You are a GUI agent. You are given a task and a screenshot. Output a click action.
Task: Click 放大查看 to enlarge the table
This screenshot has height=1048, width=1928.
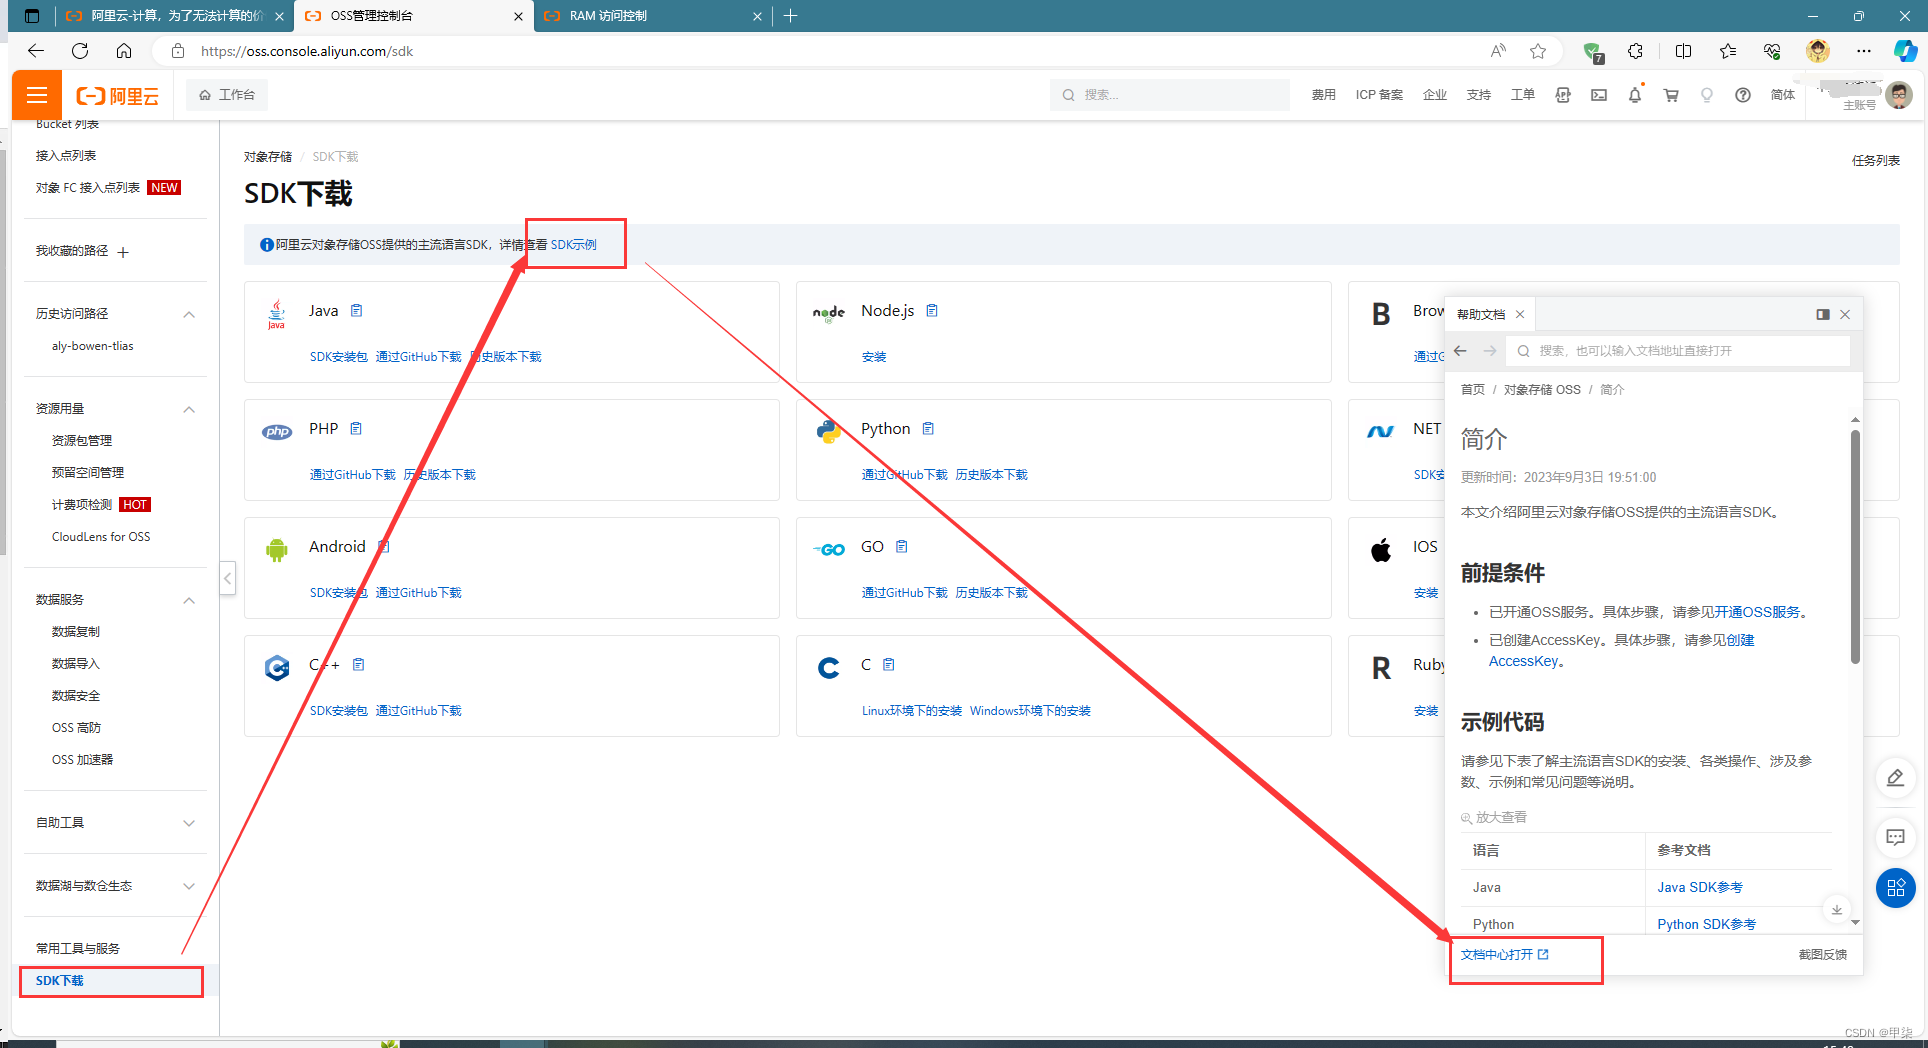click(1494, 818)
